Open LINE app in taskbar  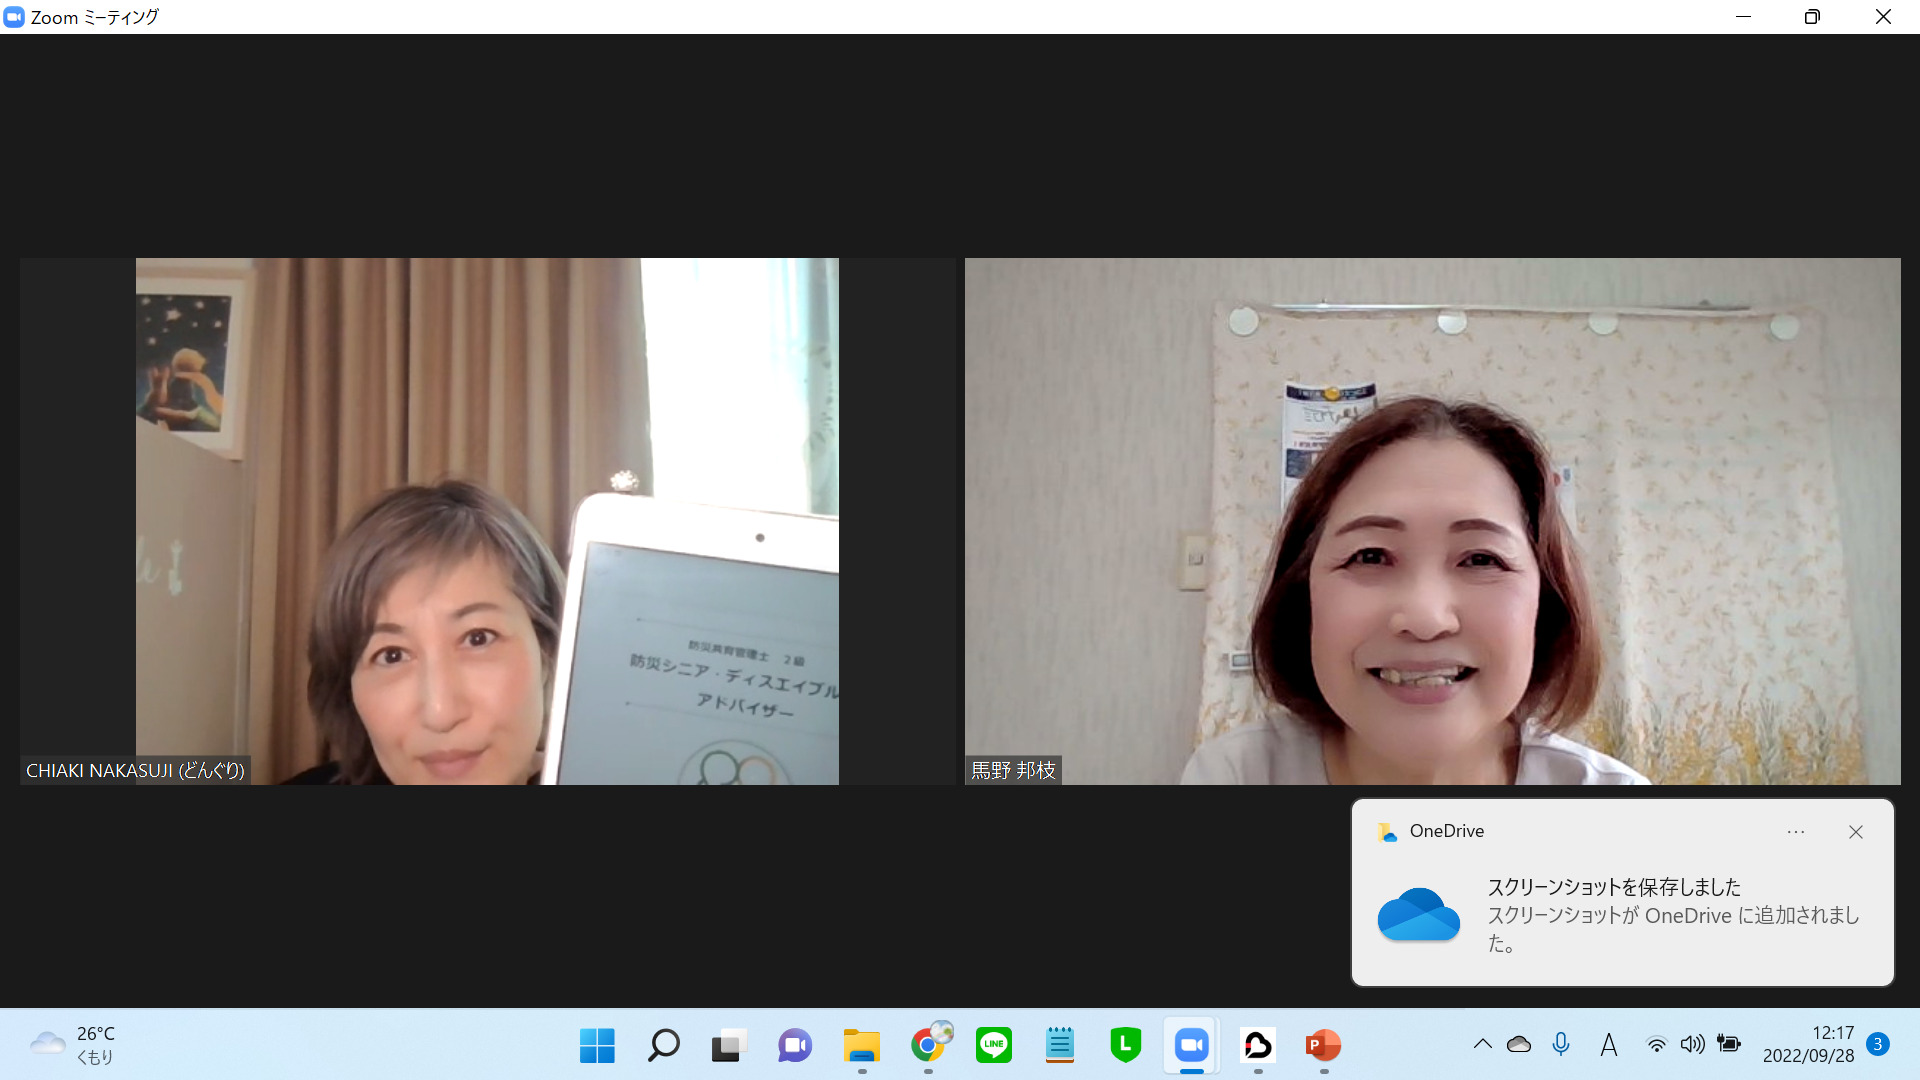click(x=993, y=1046)
